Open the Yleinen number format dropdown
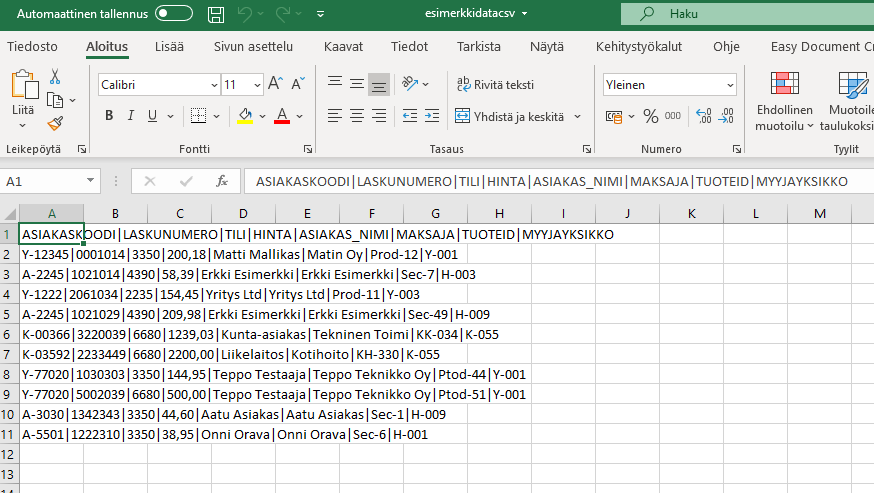The image size is (874, 493). [x=730, y=85]
